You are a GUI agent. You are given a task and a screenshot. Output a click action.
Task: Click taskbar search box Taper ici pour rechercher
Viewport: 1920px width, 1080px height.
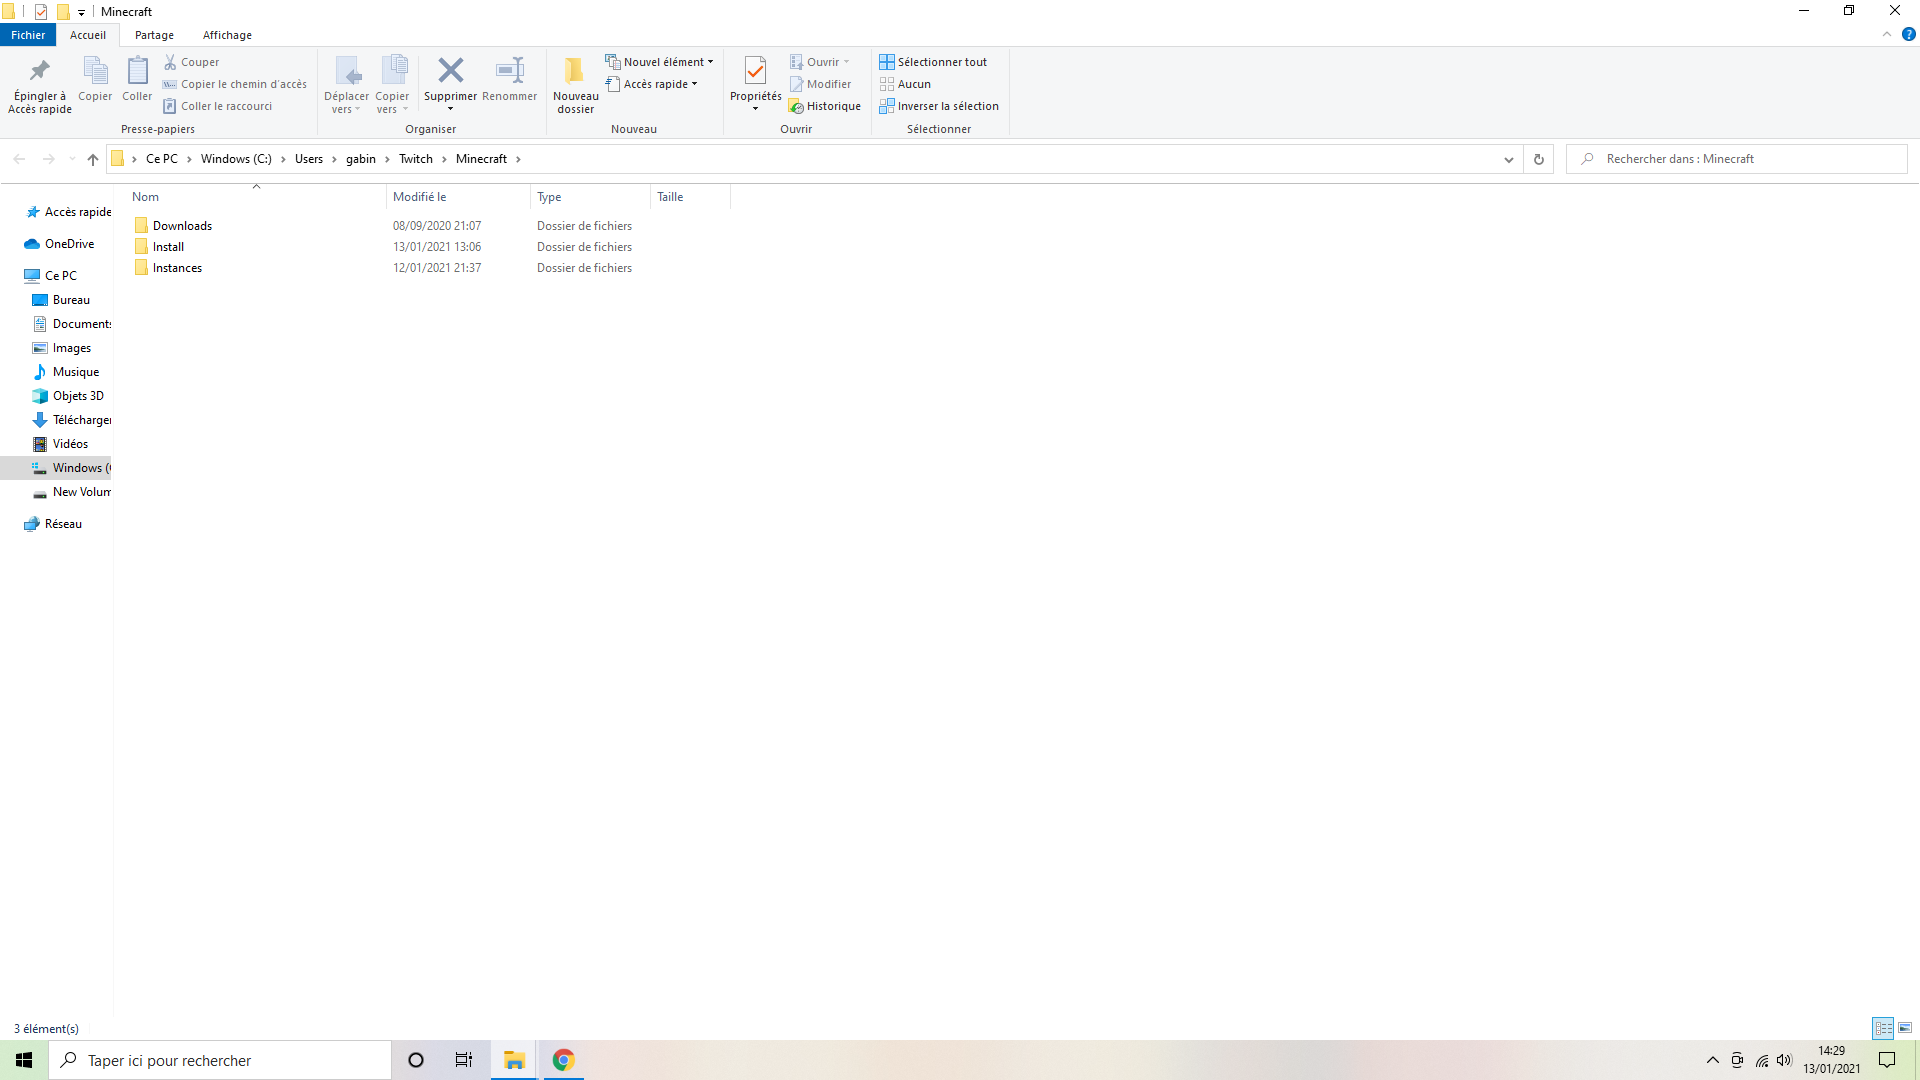tap(220, 1060)
